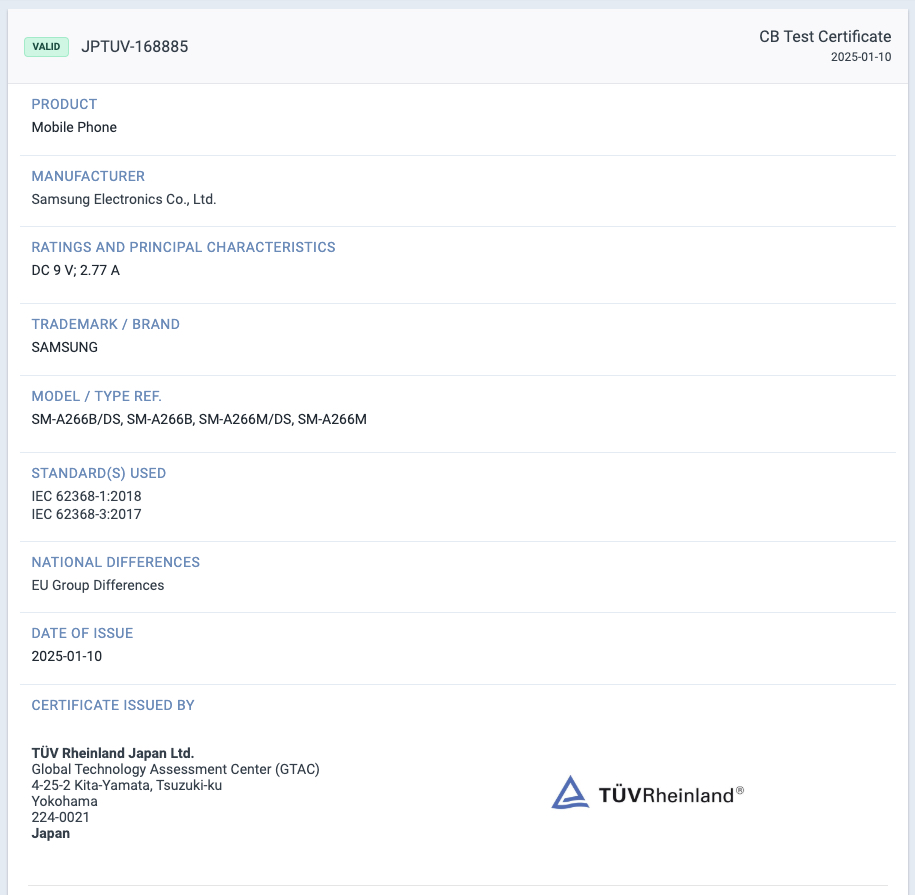Click standard IEC 62368-3:2017

(x=86, y=514)
